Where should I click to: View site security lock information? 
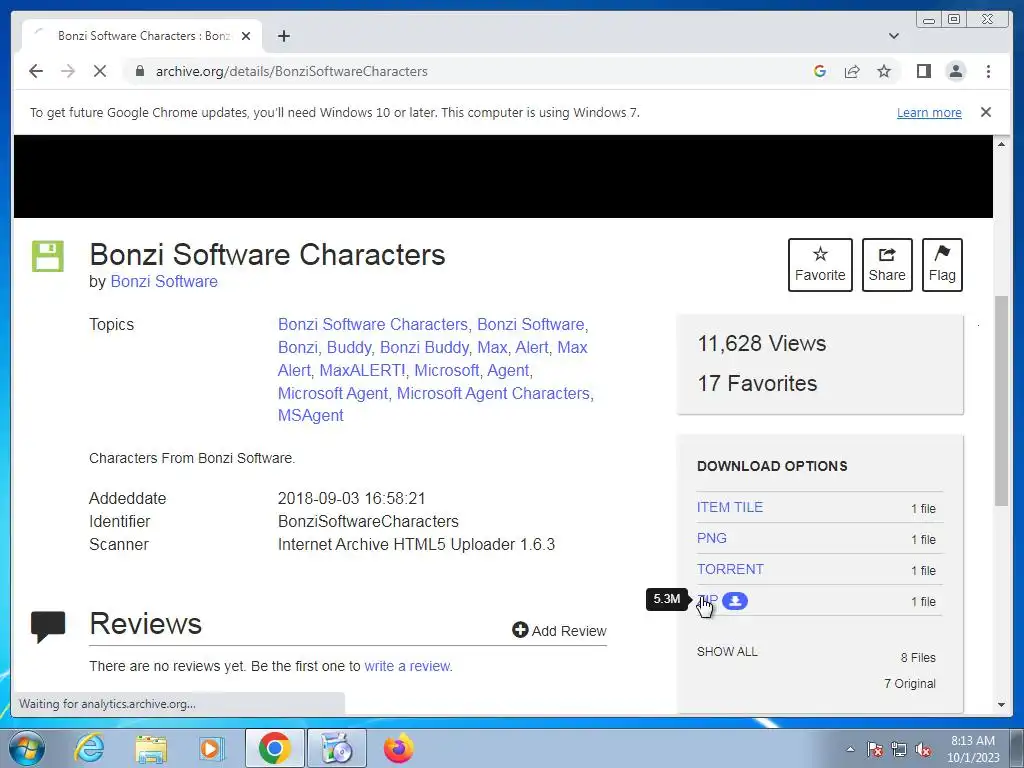click(x=139, y=71)
